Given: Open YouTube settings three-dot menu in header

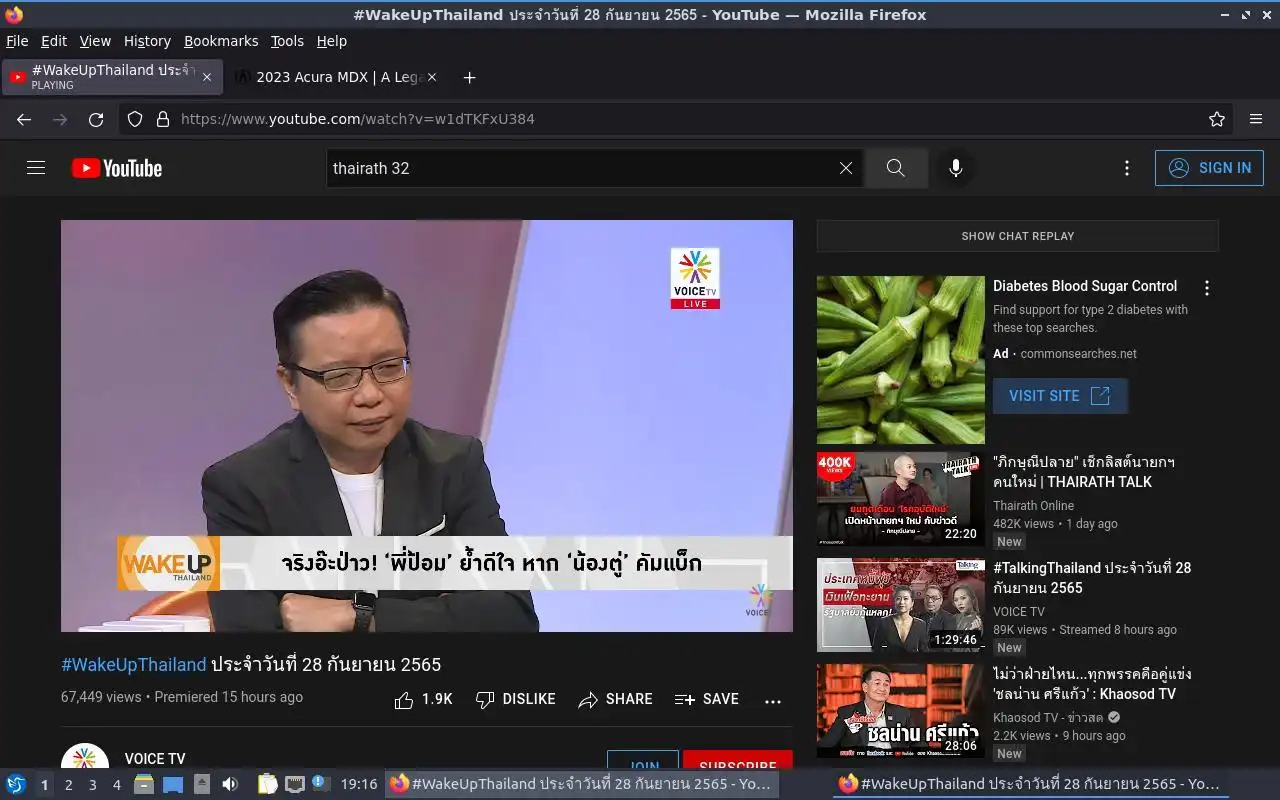Looking at the screenshot, I should (x=1127, y=168).
